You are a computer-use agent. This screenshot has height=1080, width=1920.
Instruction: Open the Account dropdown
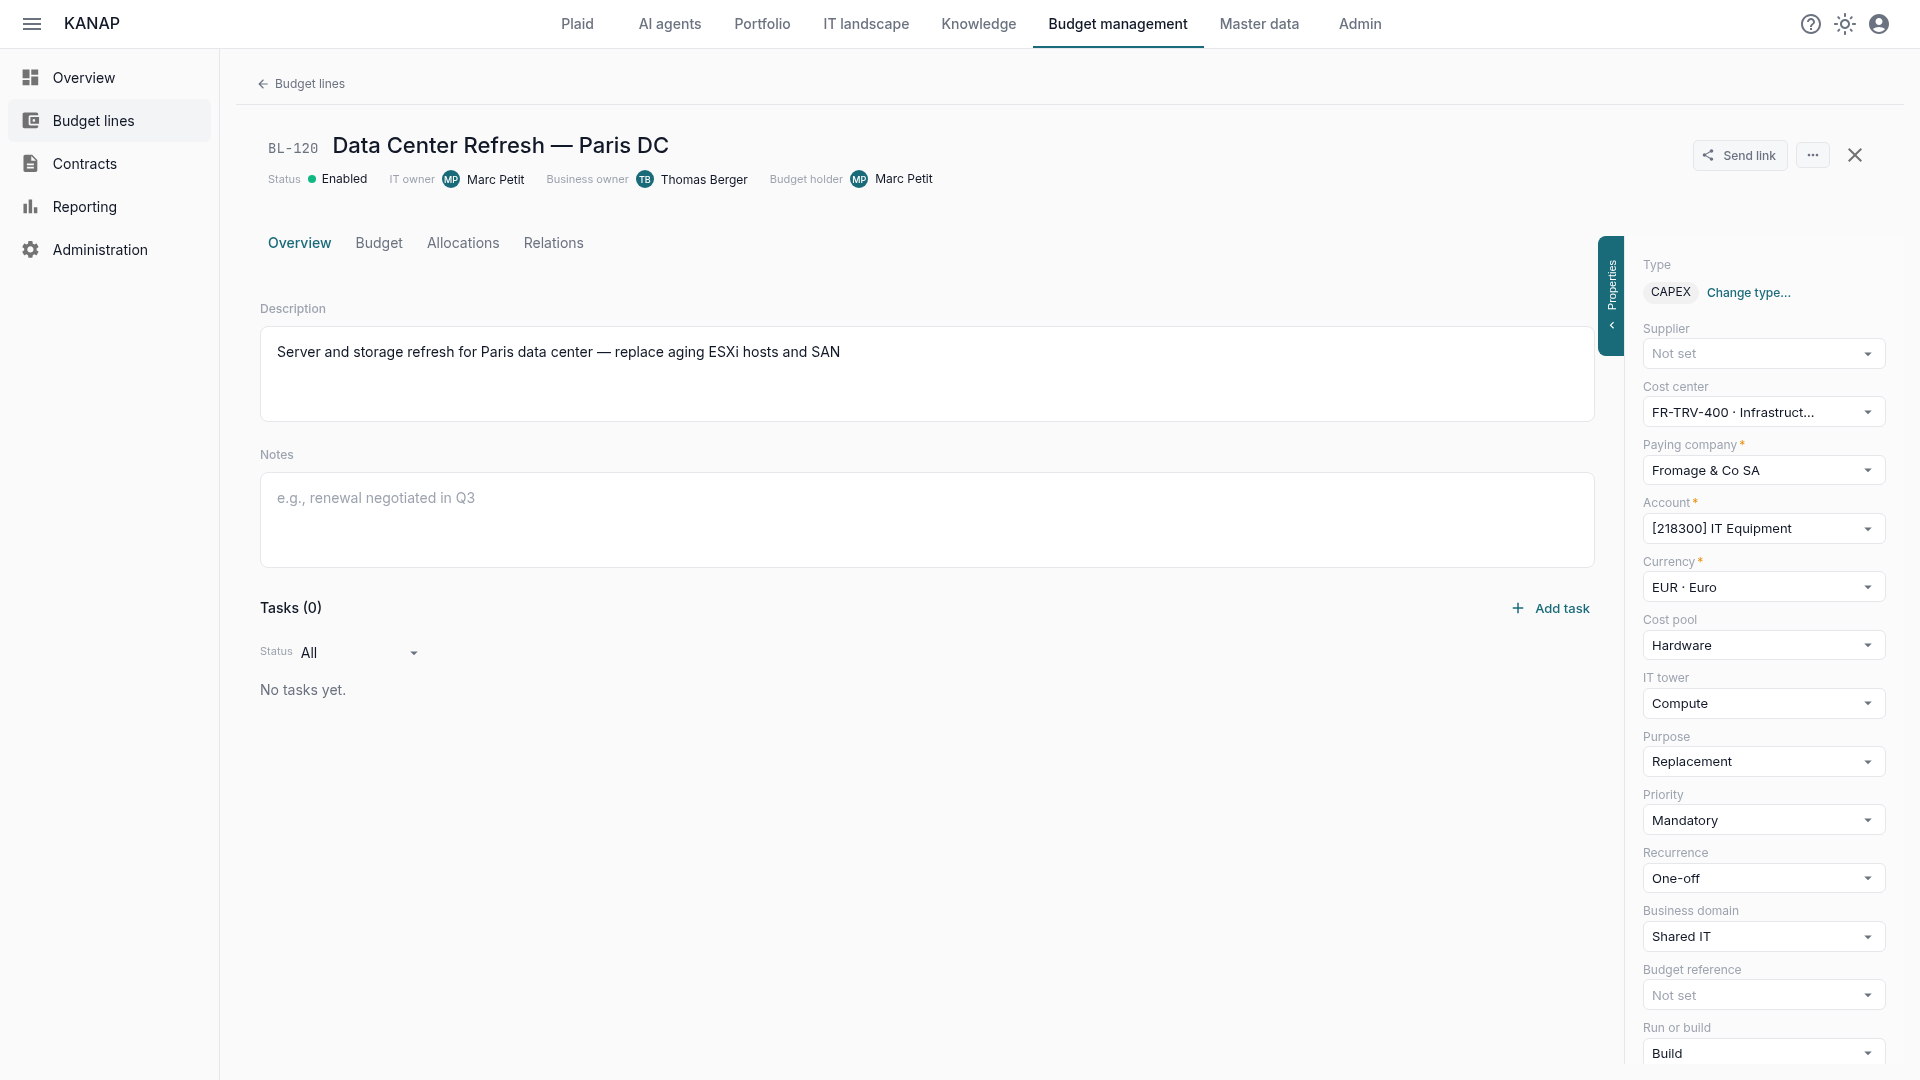(x=1764, y=529)
